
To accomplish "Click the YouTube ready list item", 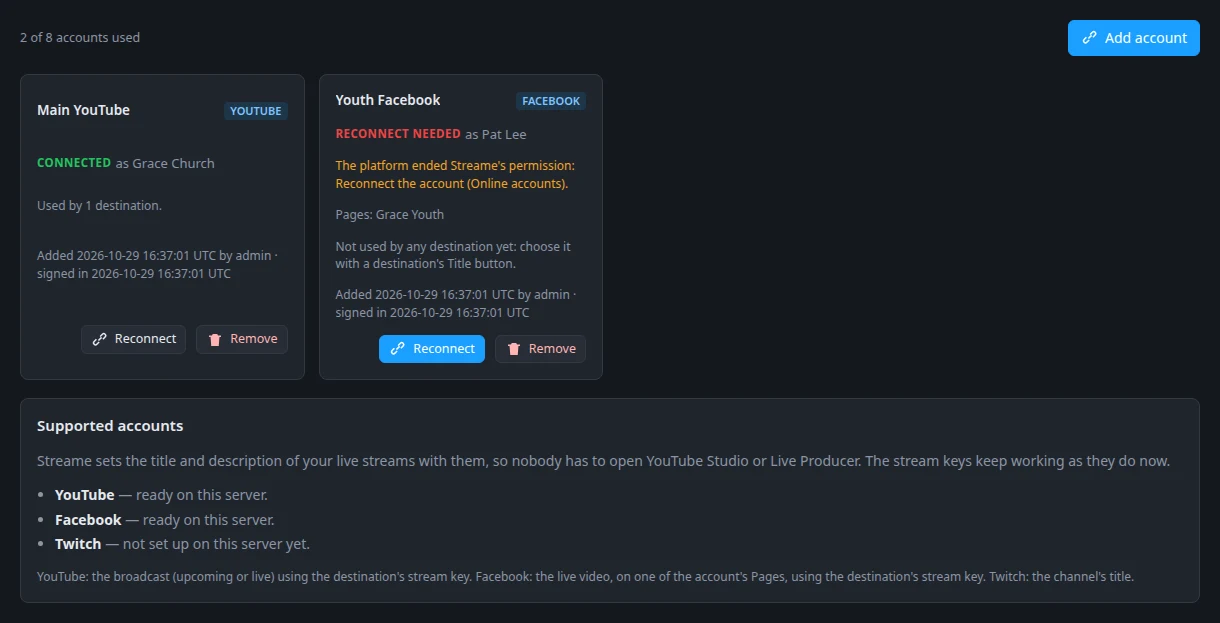I will tap(161, 495).
